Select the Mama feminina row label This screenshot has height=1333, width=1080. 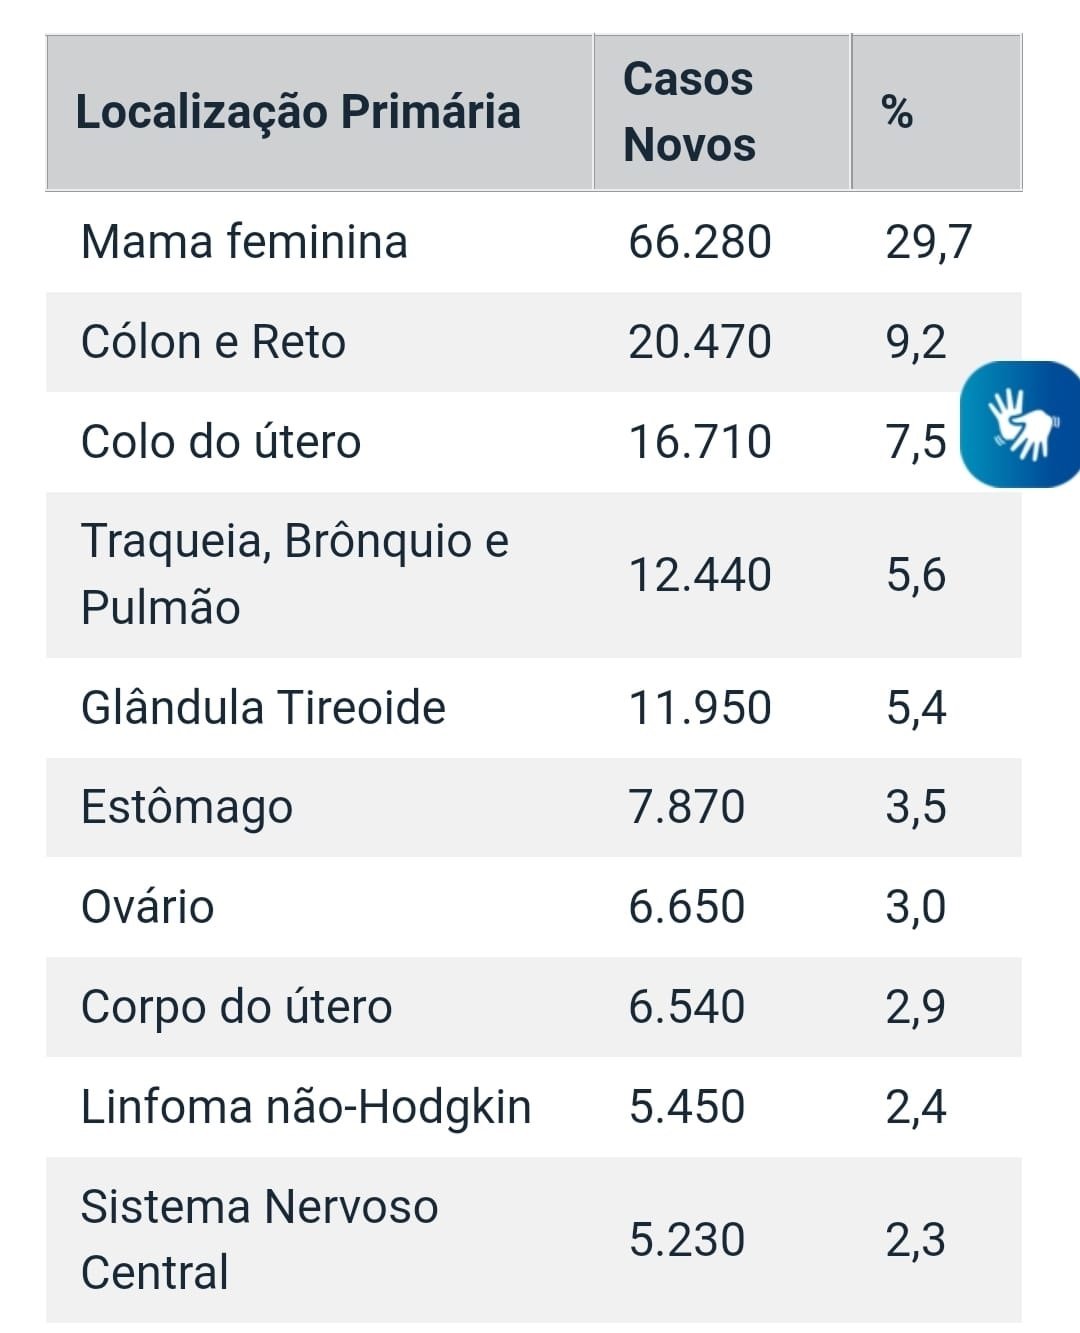(244, 242)
